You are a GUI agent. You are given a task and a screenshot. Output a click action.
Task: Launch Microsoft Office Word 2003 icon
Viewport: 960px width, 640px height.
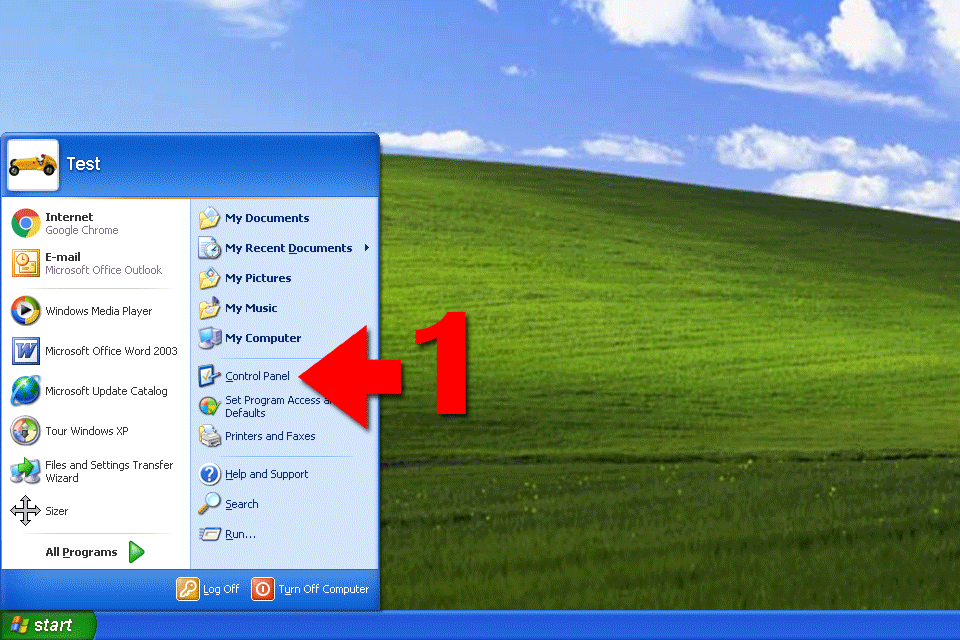click(25, 351)
